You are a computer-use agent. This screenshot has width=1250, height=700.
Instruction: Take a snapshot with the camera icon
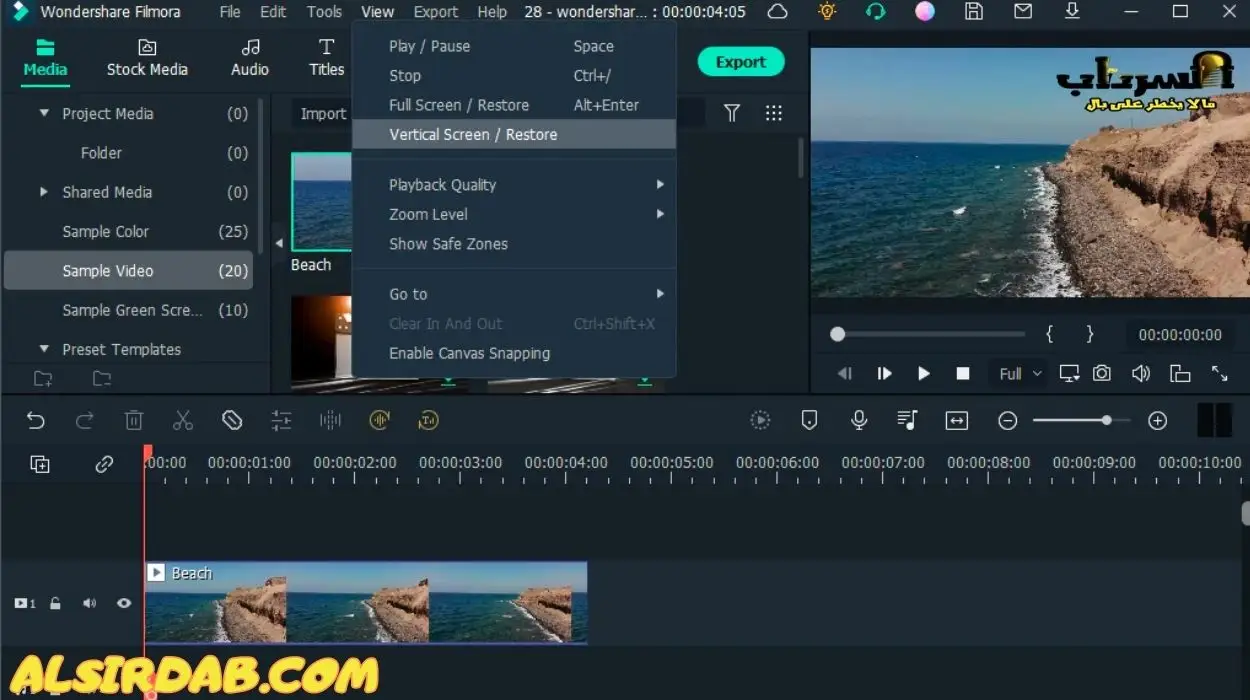pos(1102,373)
